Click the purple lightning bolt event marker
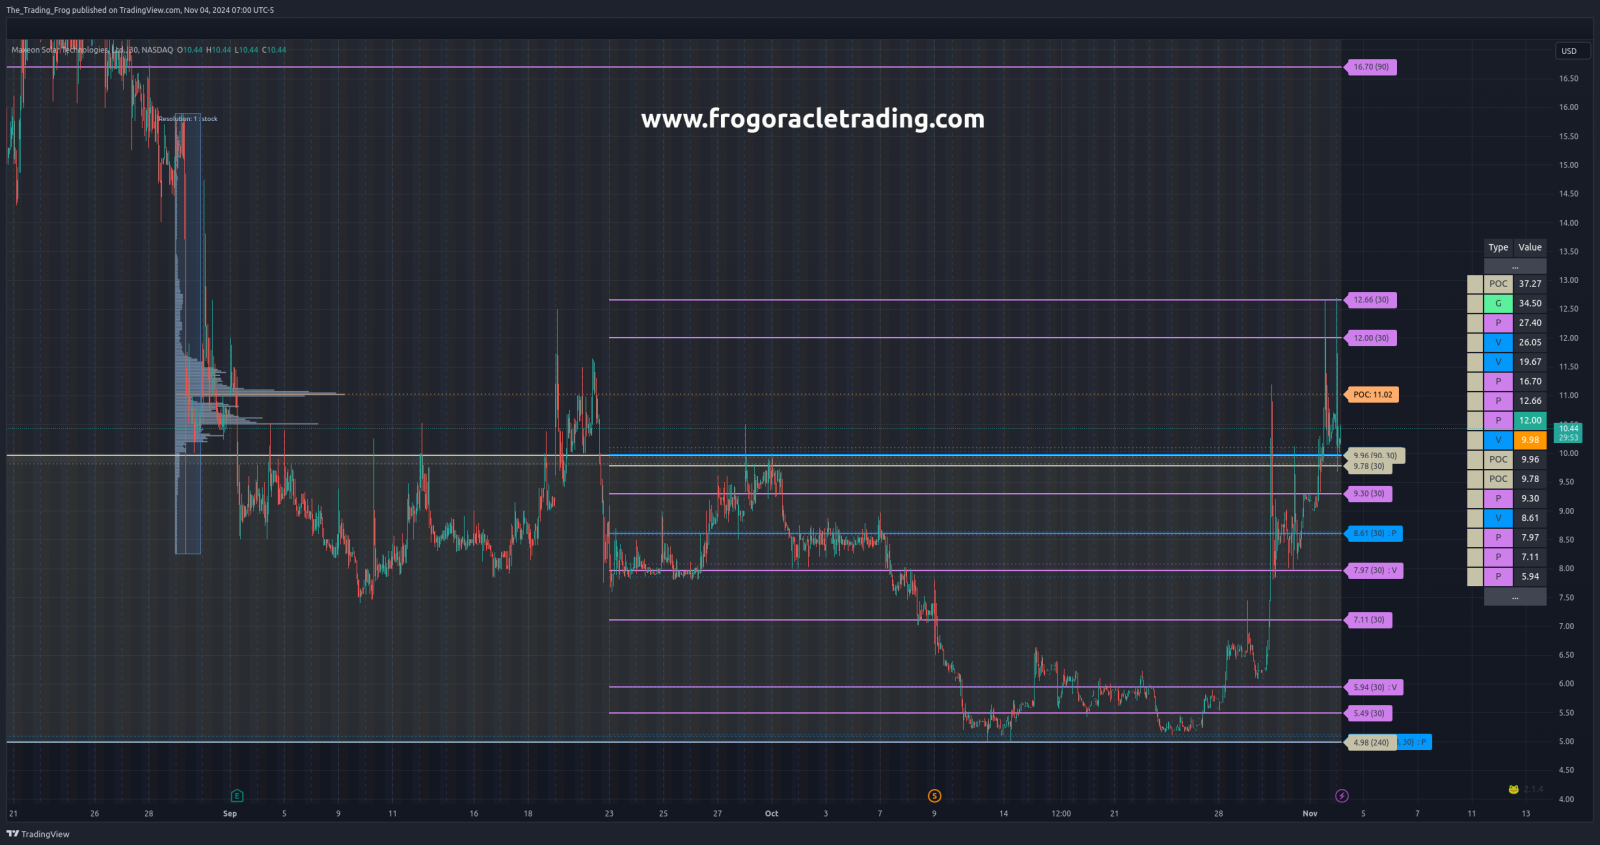The height and width of the screenshot is (845, 1600). click(x=1342, y=796)
